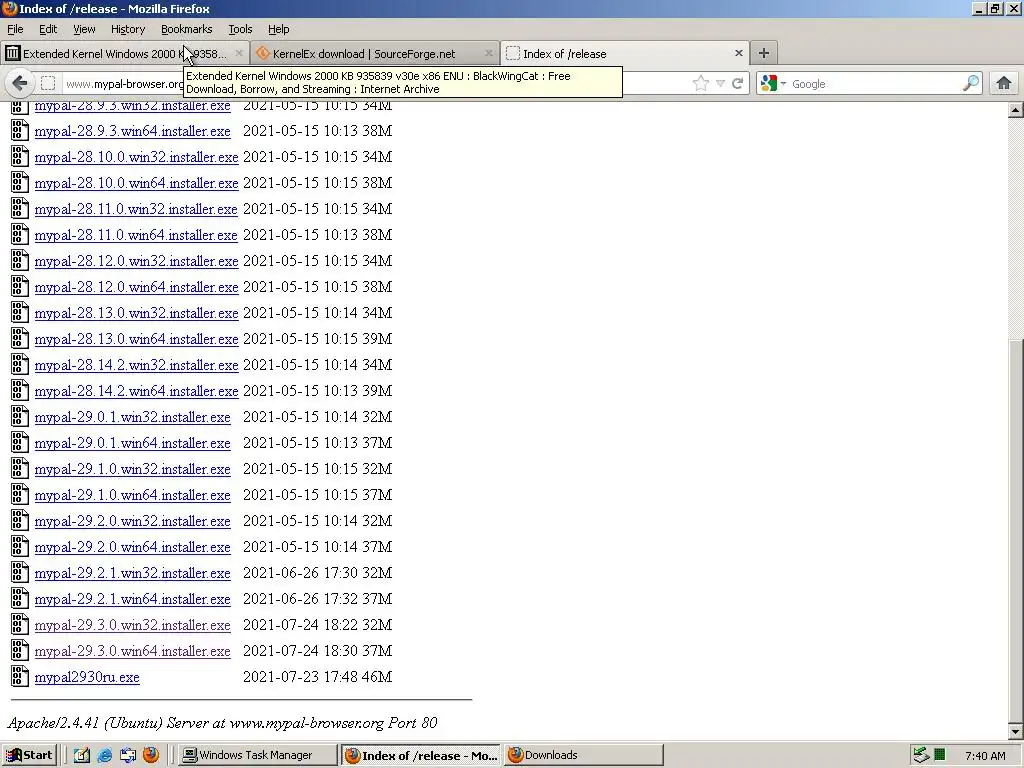Open the Edit menu
Image resolution: width=1024 pixels, height=768 pixels.
48,29
